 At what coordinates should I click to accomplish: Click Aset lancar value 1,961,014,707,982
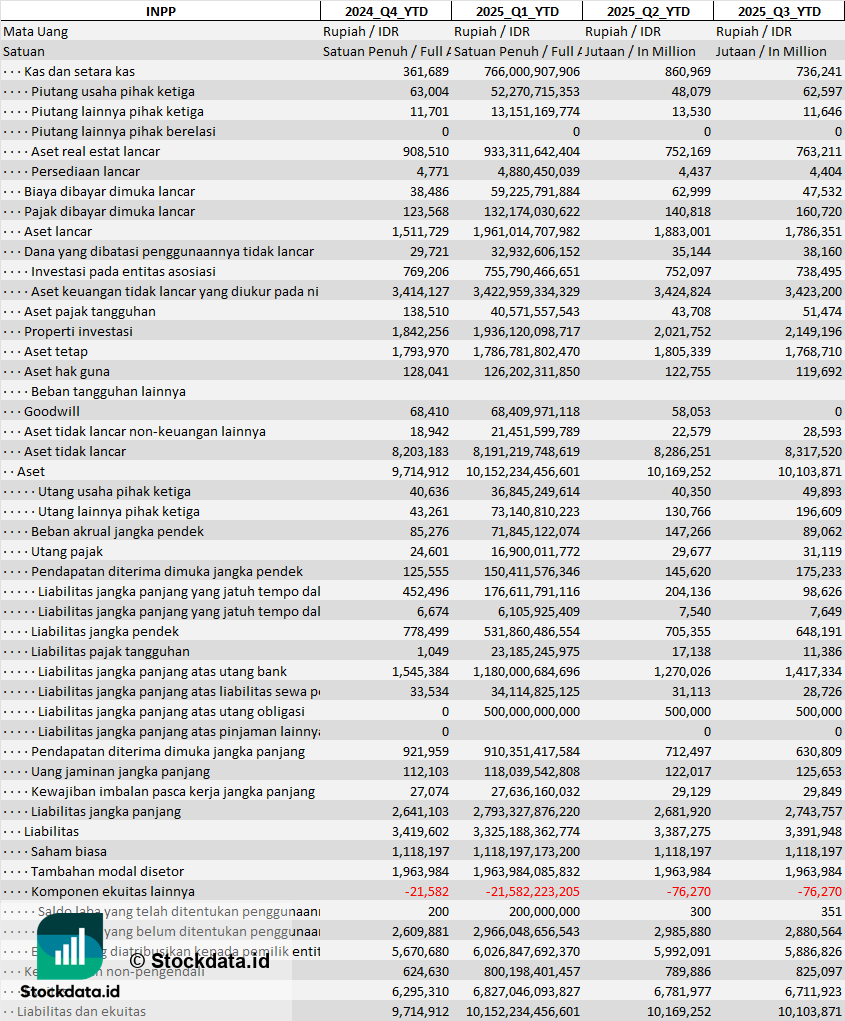[527, 232]
